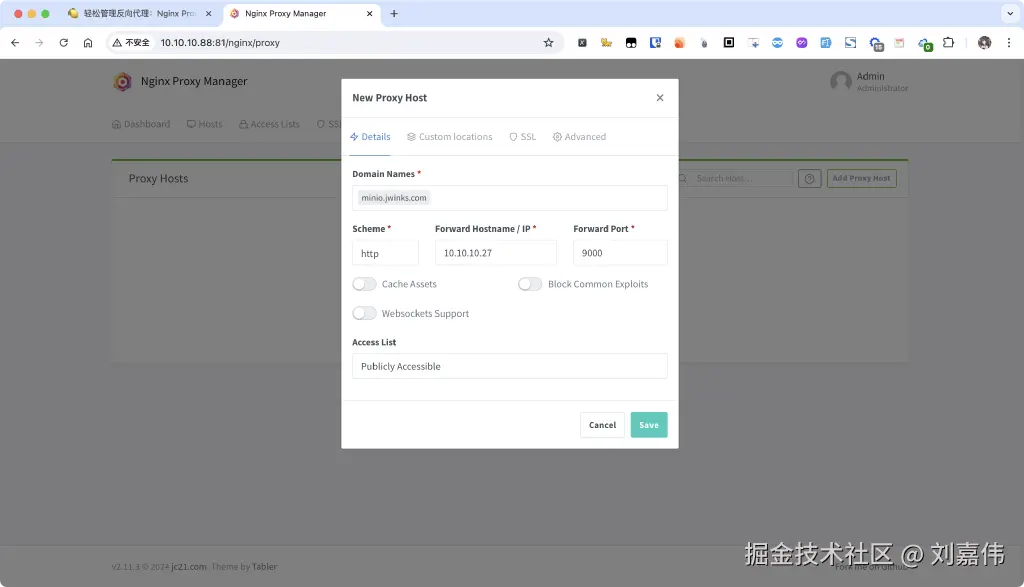
Task: Open the Hosts menu item
Action: pyautogui.click(x=204, y=124)
